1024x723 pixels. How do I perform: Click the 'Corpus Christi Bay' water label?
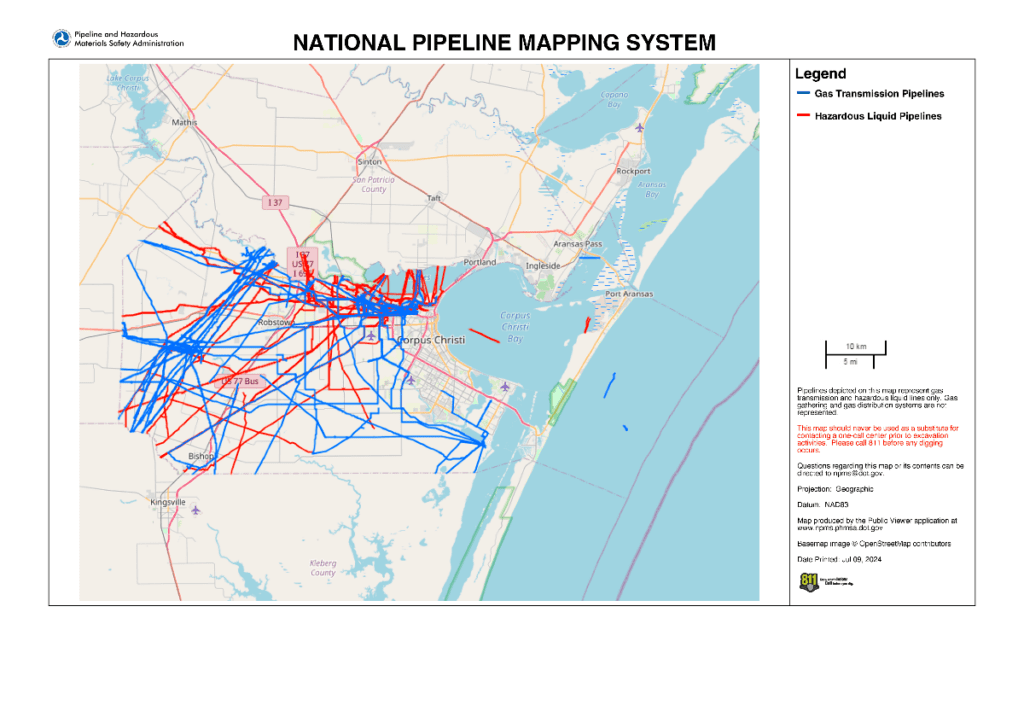515,327
